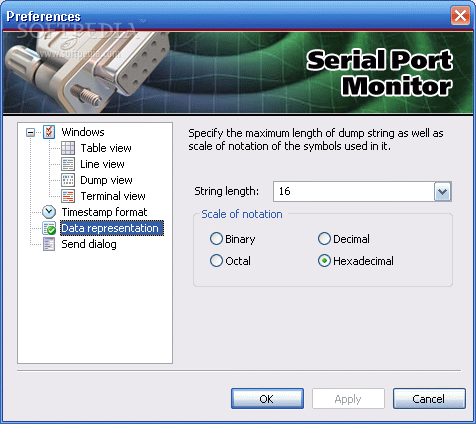The image size is (476, 424).
Task: Confirm preferences with OK button
Action: (x=267, y=399)
